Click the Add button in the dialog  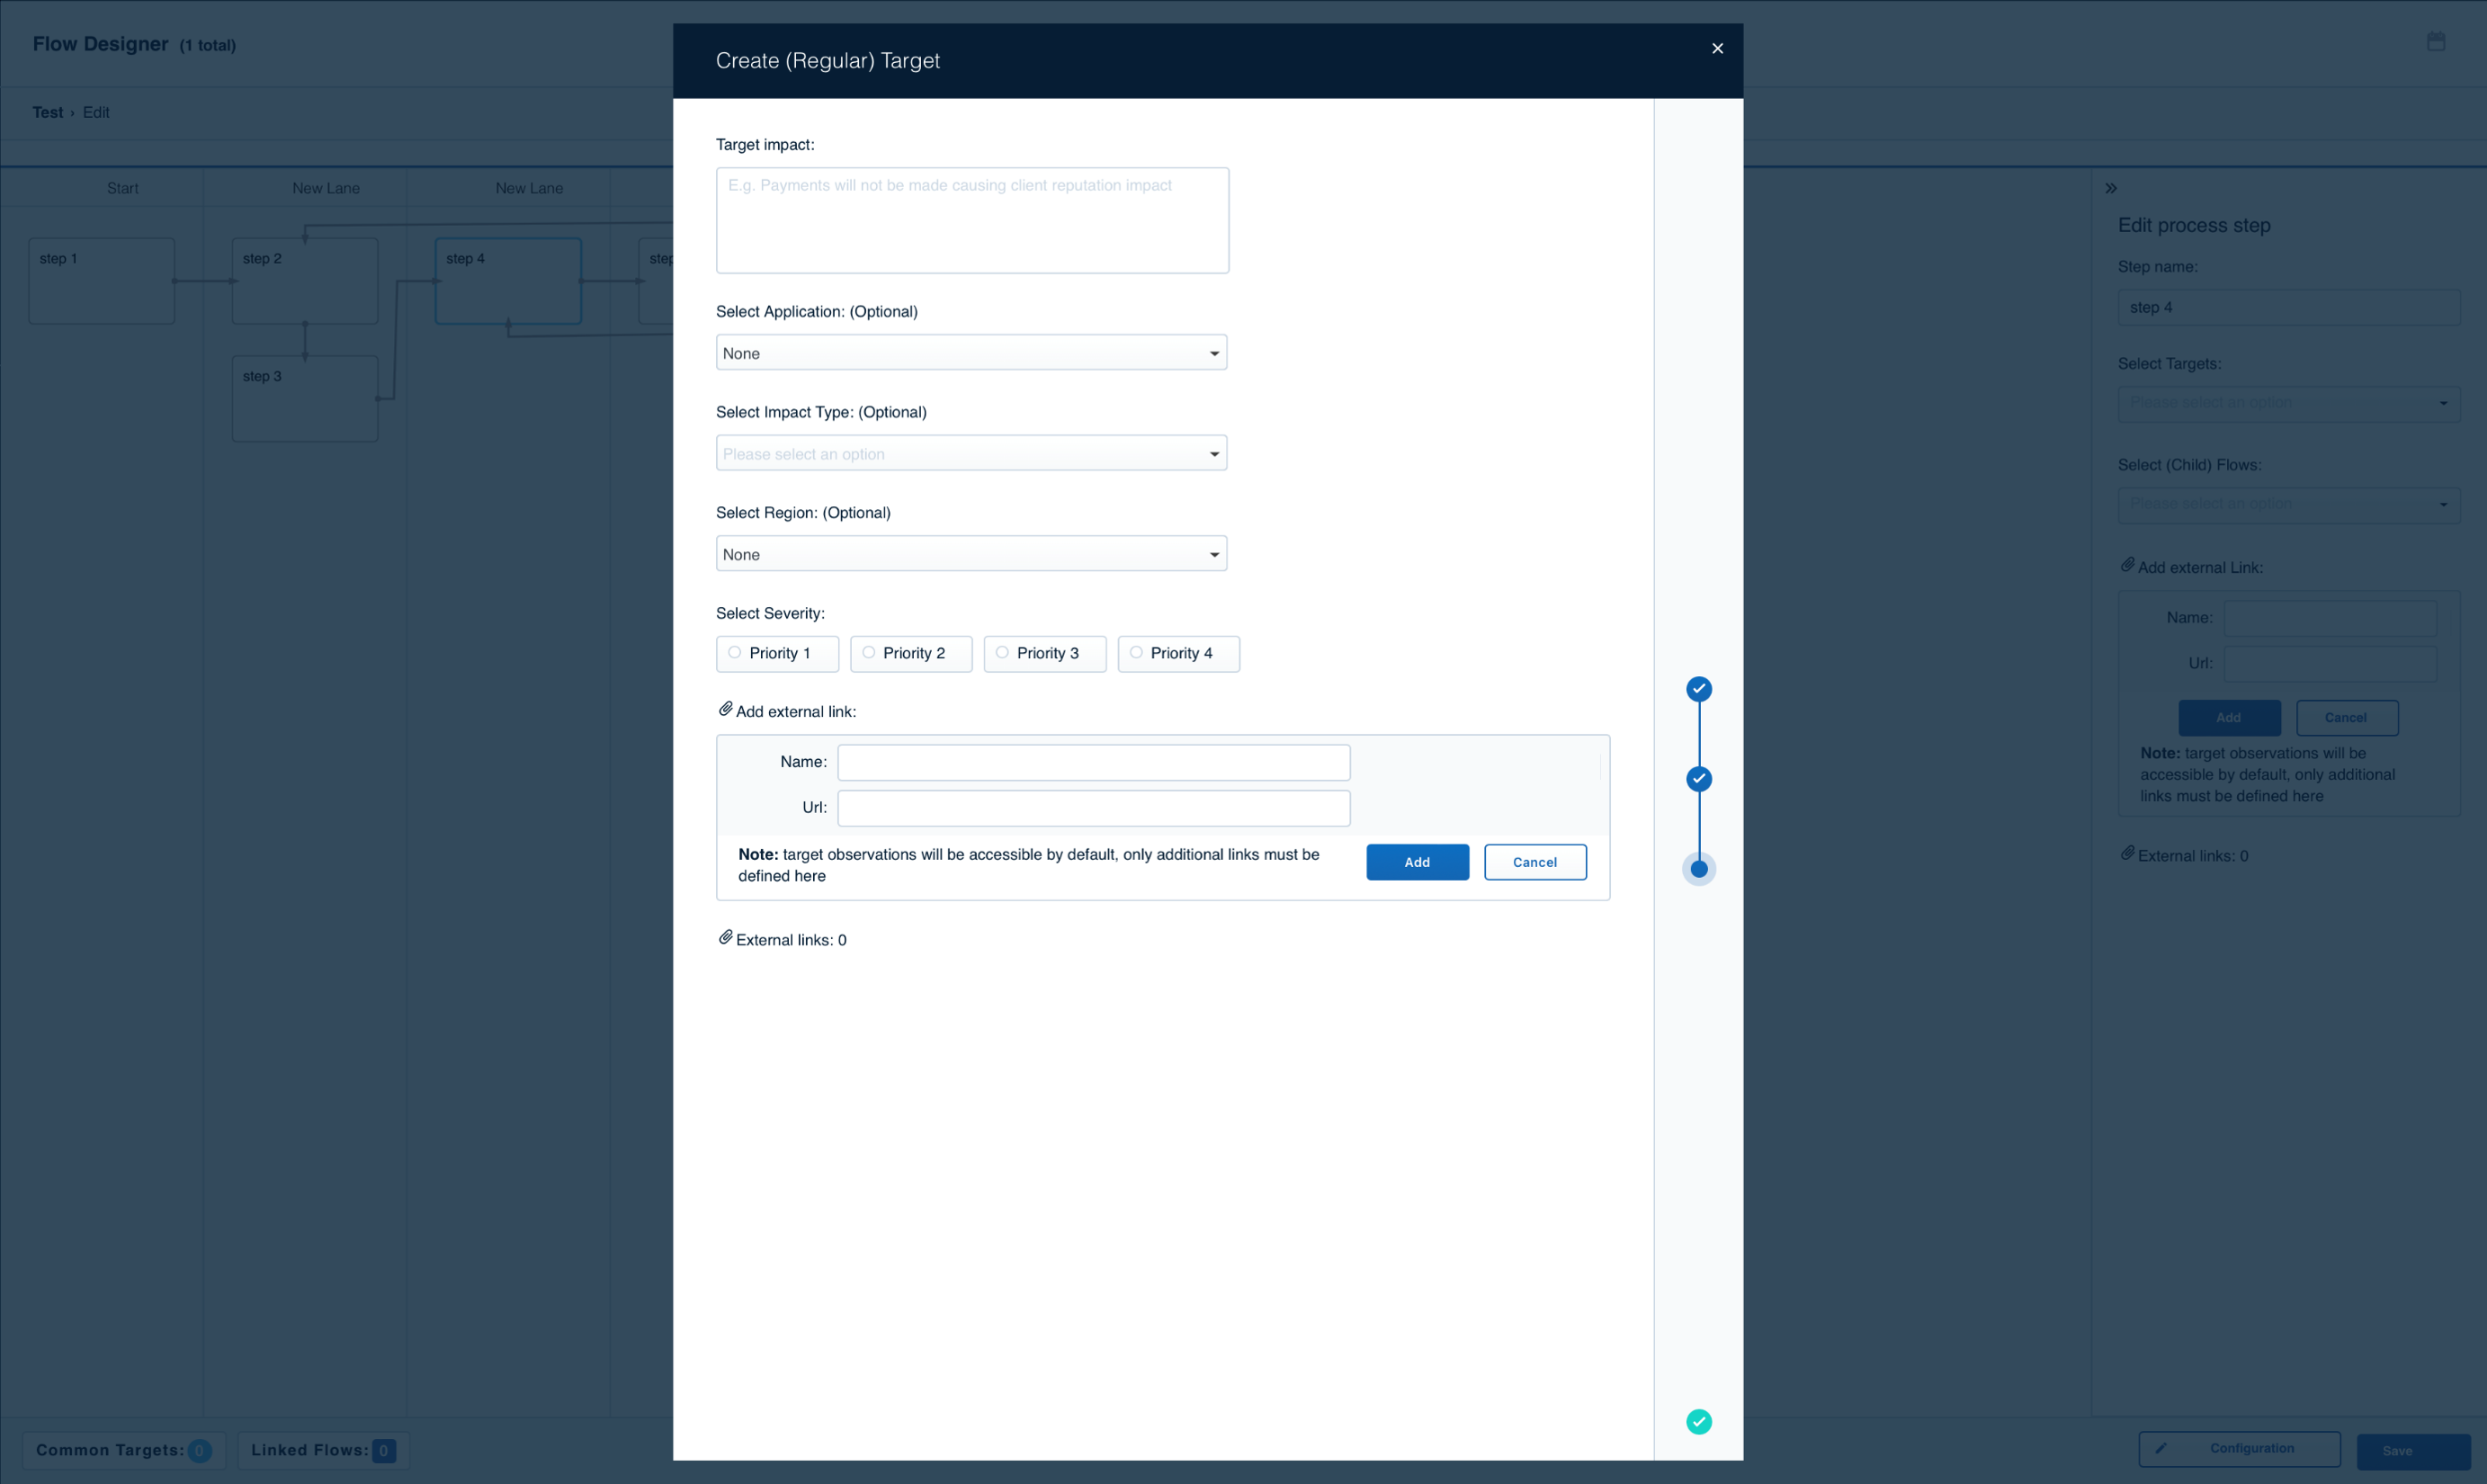pyautogui.click(x=1417, y=862)
